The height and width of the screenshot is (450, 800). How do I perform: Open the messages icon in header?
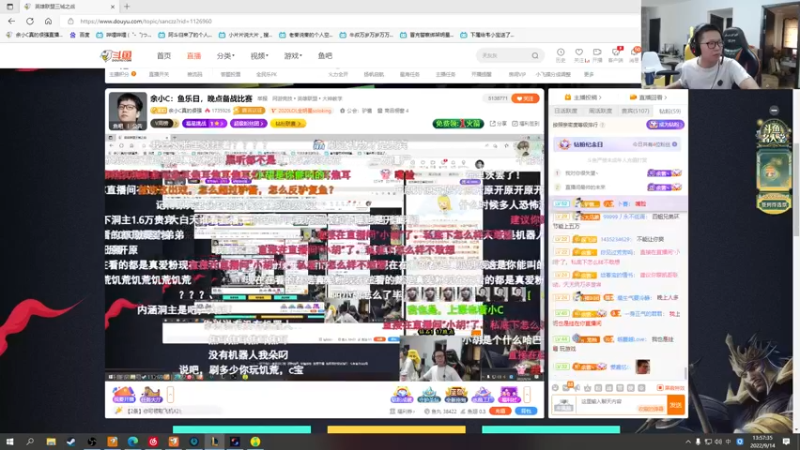[634, 55]
